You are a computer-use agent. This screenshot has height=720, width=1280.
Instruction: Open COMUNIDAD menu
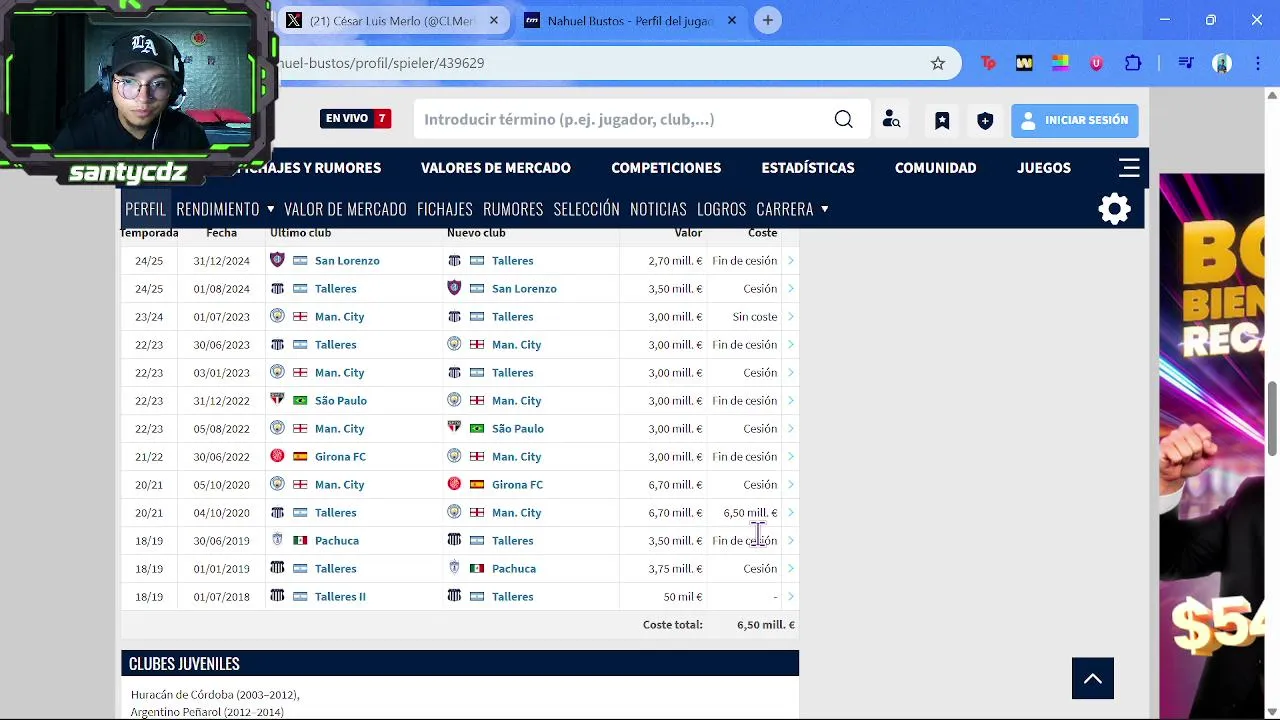coord(935,168)
